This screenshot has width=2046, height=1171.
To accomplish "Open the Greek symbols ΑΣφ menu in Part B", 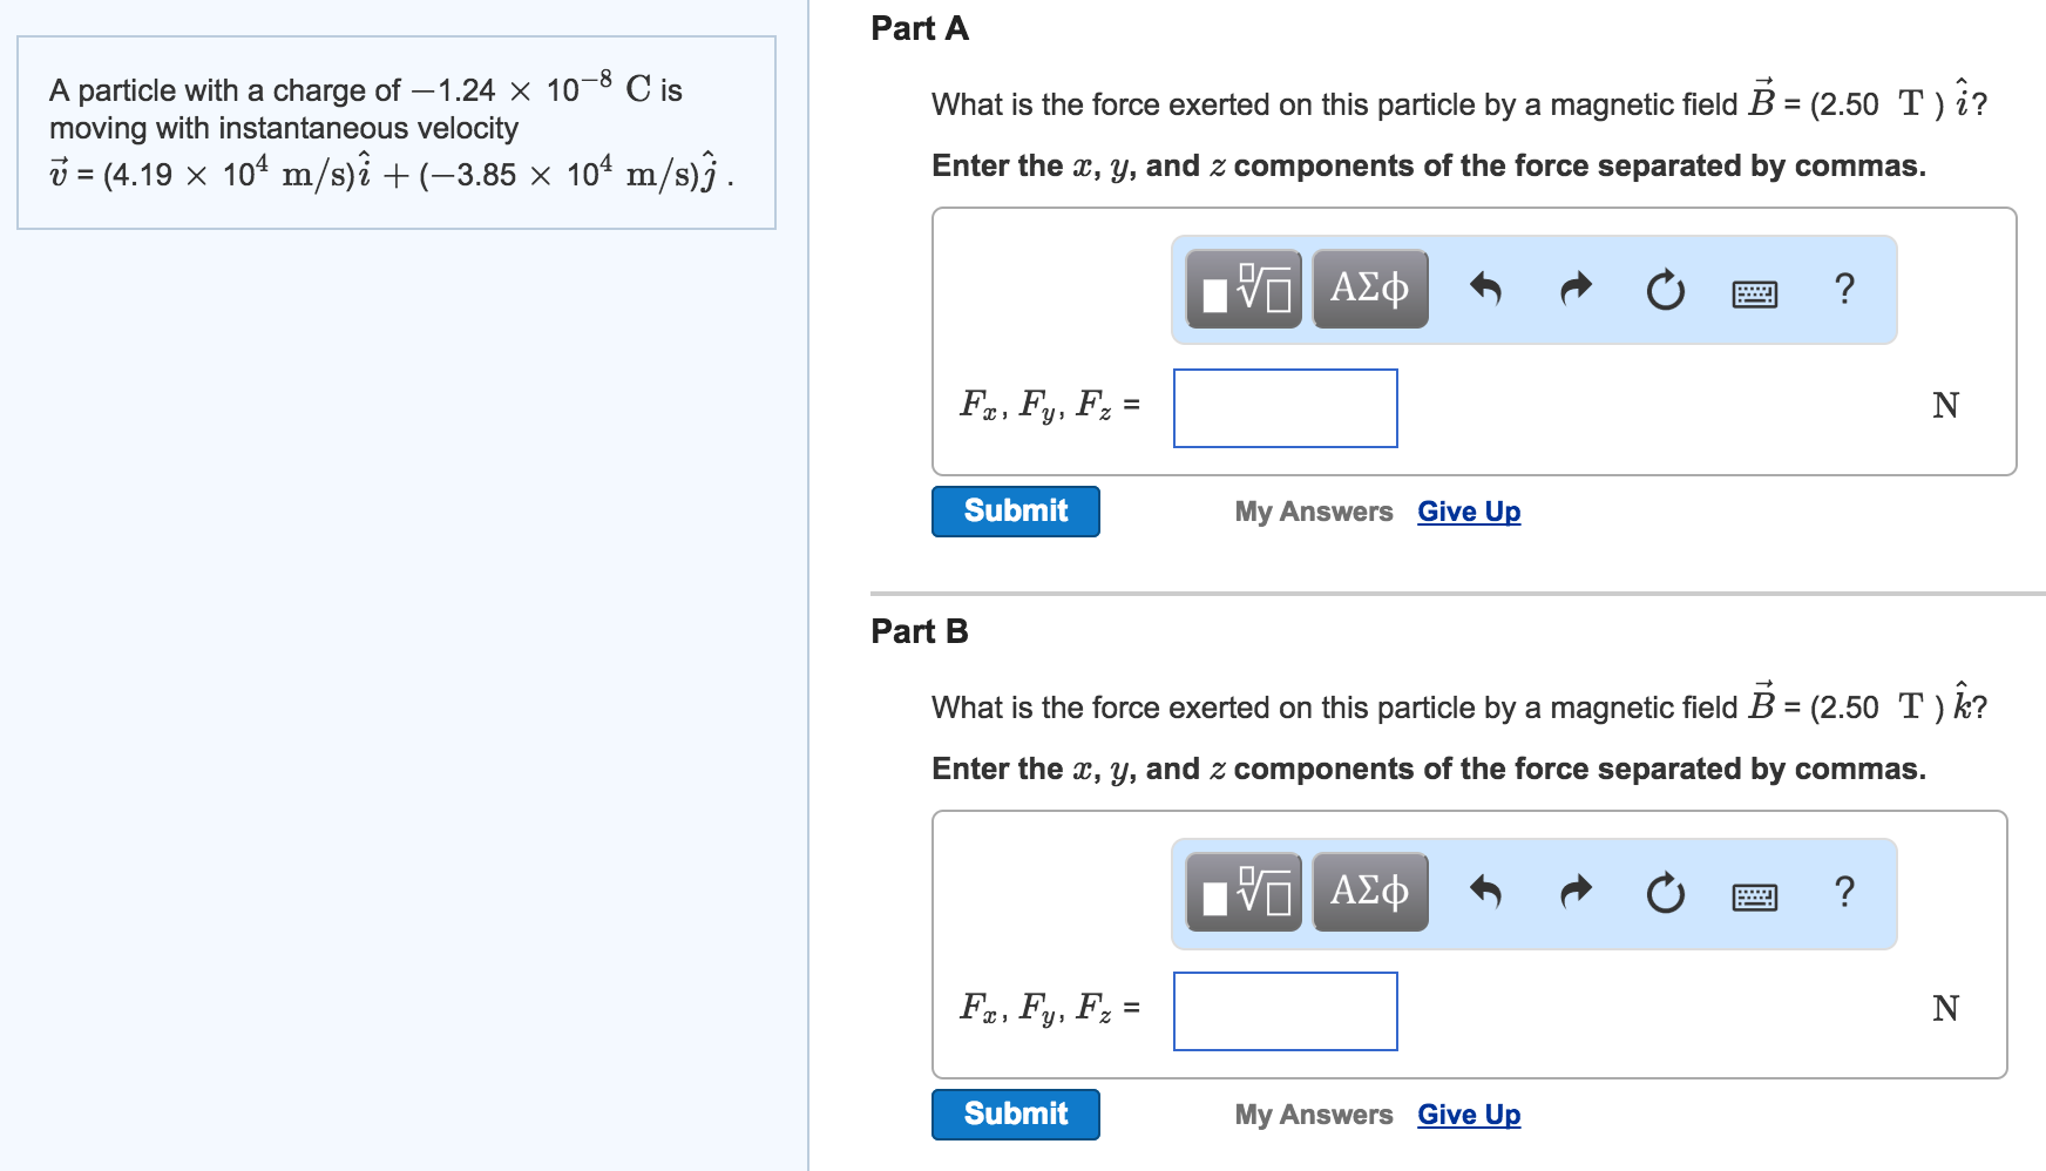I will (1367, 892).
